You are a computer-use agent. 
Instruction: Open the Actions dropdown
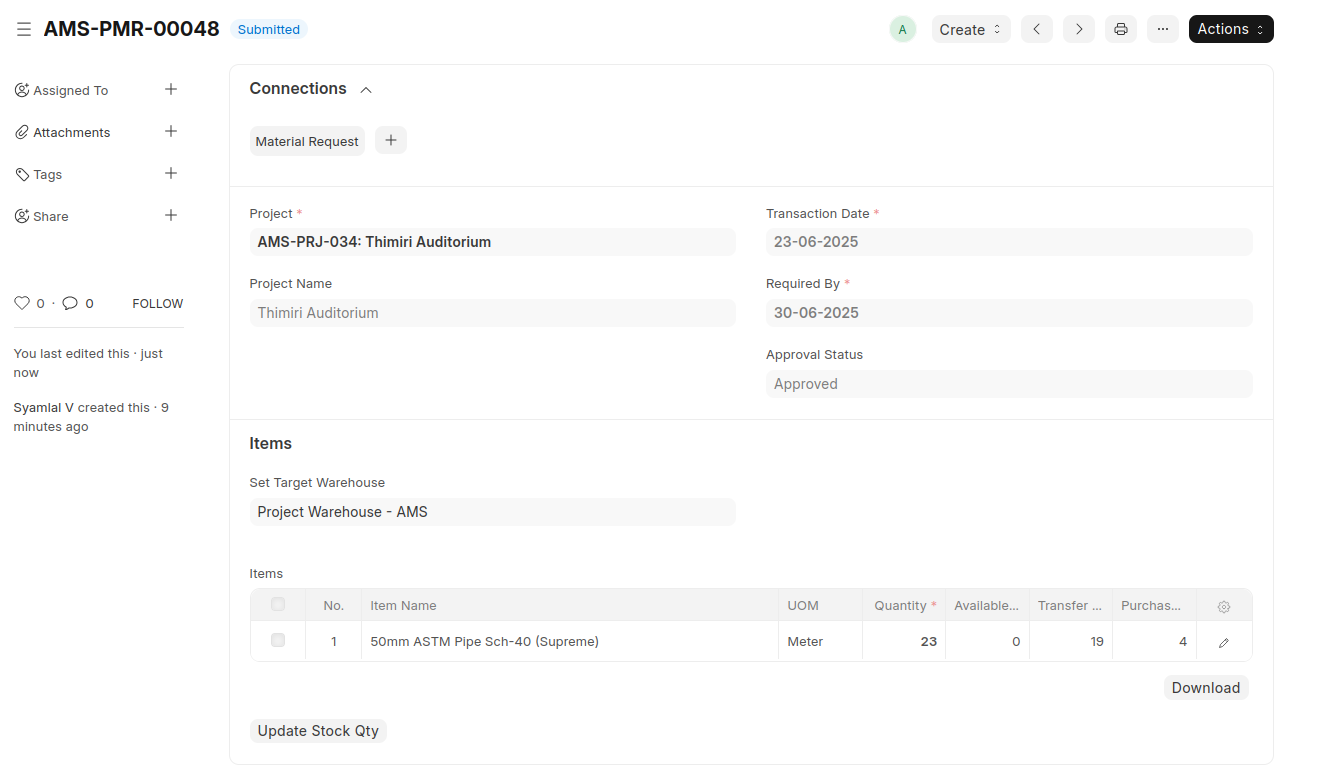point(1230,29)
